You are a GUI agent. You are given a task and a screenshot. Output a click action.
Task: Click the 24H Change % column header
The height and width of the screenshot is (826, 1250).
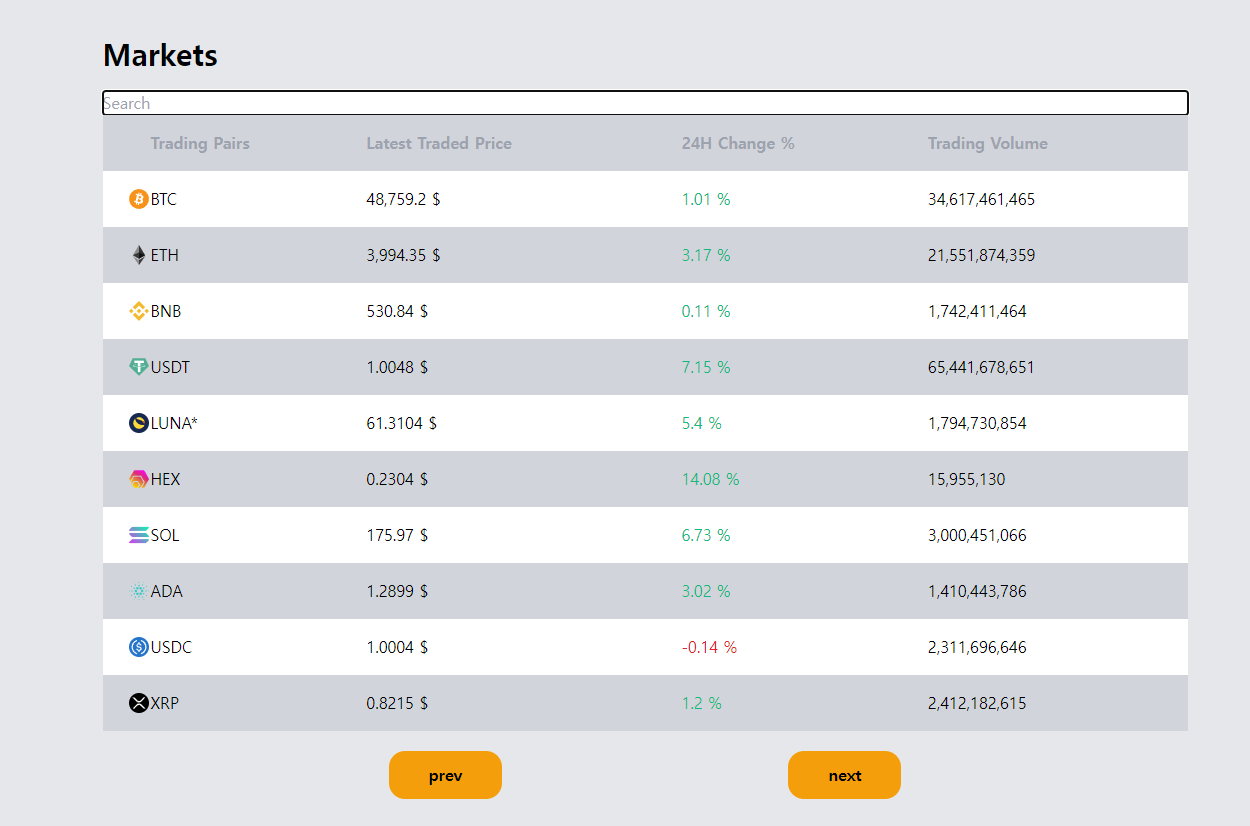pyautogui.click(x=738, y=143)
